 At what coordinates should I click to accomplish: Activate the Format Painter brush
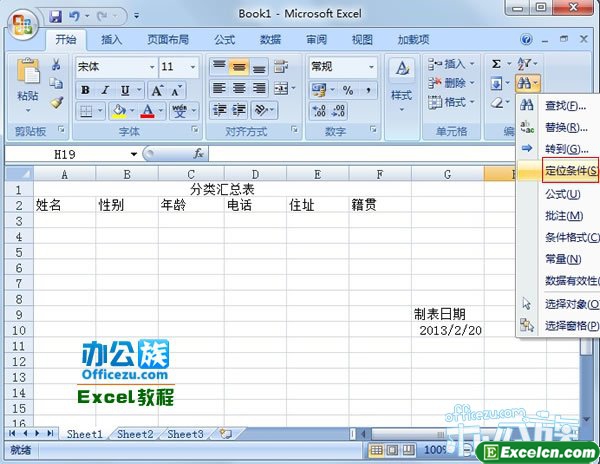[x=57, y=102]
